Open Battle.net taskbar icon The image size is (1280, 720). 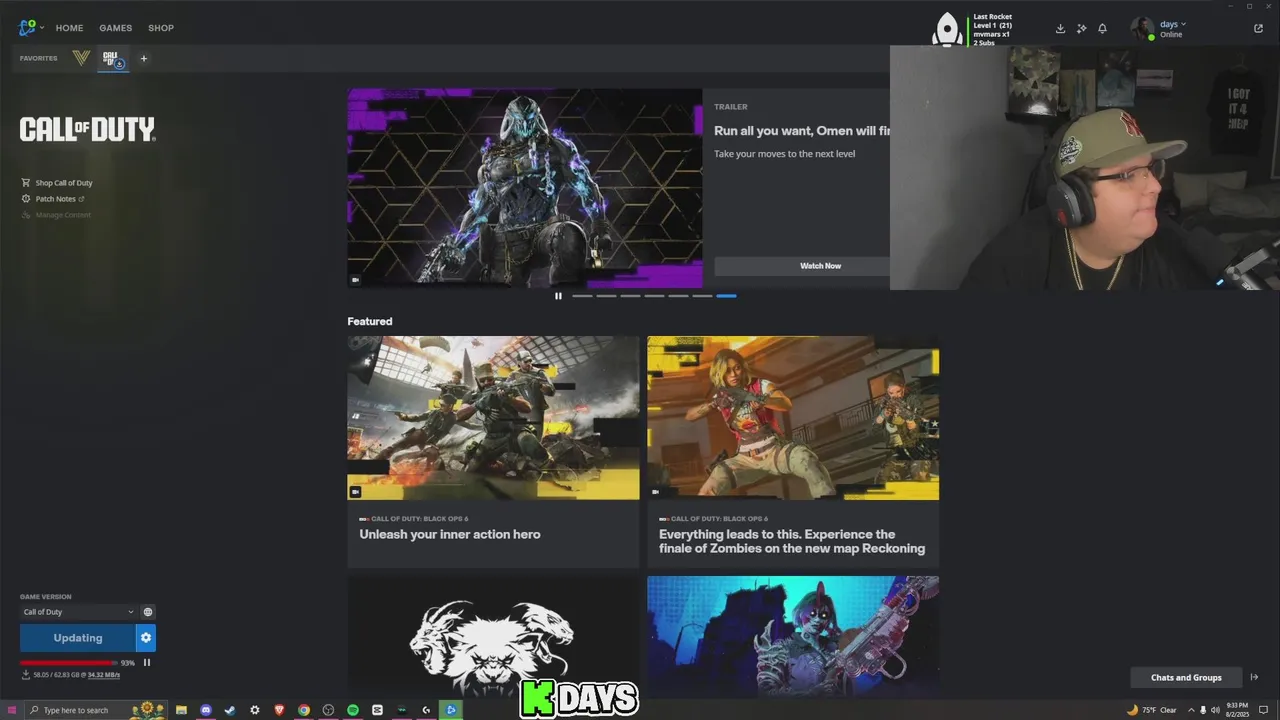click(451, 710)
